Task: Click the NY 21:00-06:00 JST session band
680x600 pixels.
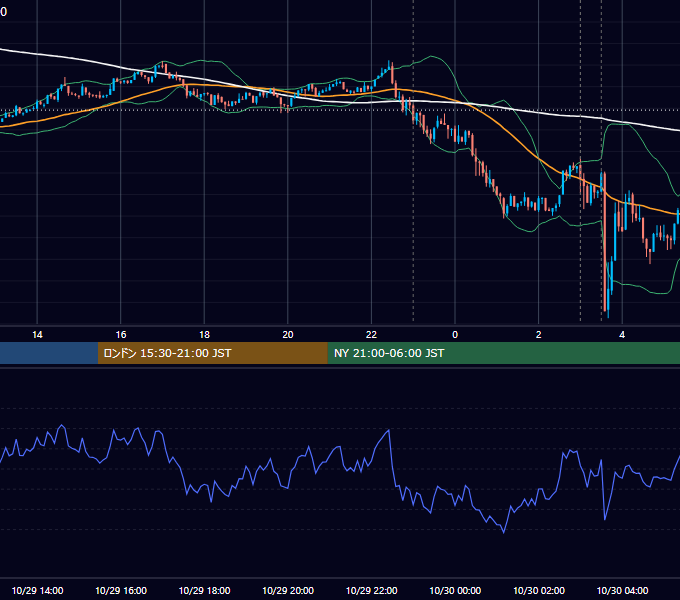Action: 503,353
